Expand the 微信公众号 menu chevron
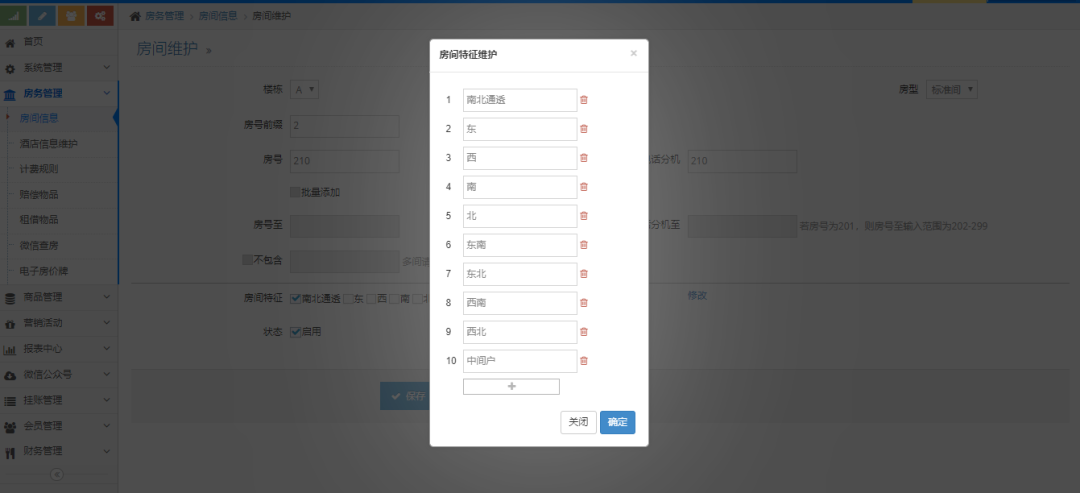Image resolution: width=1080 pixels, height=493 pixels. (x=107, y=374)
